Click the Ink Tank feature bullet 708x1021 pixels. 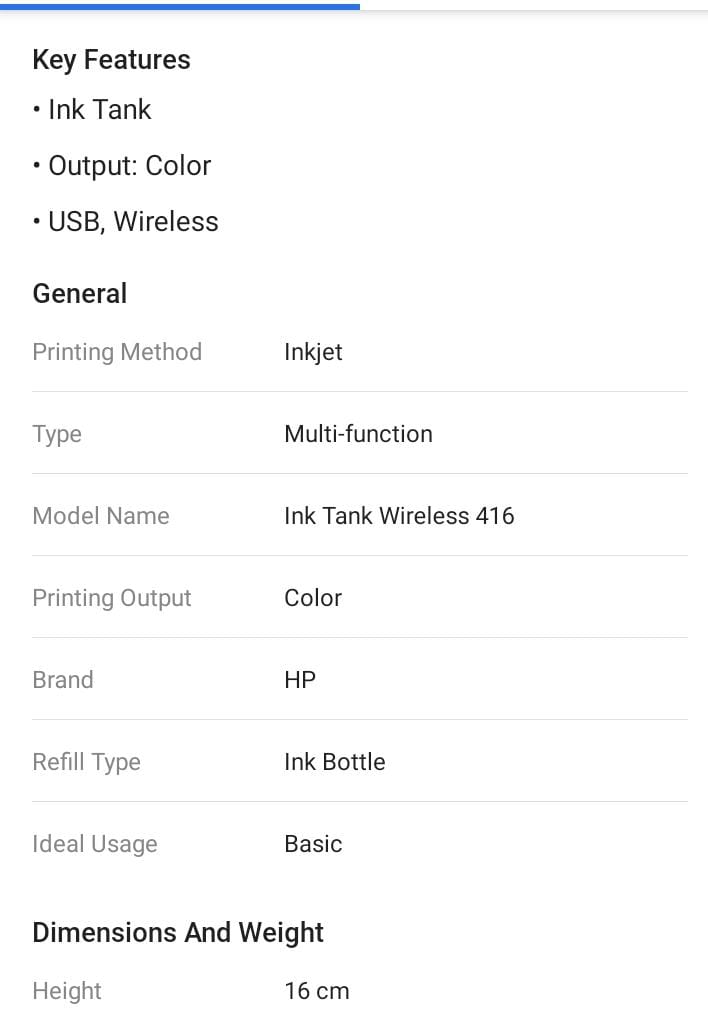(99, 109)
